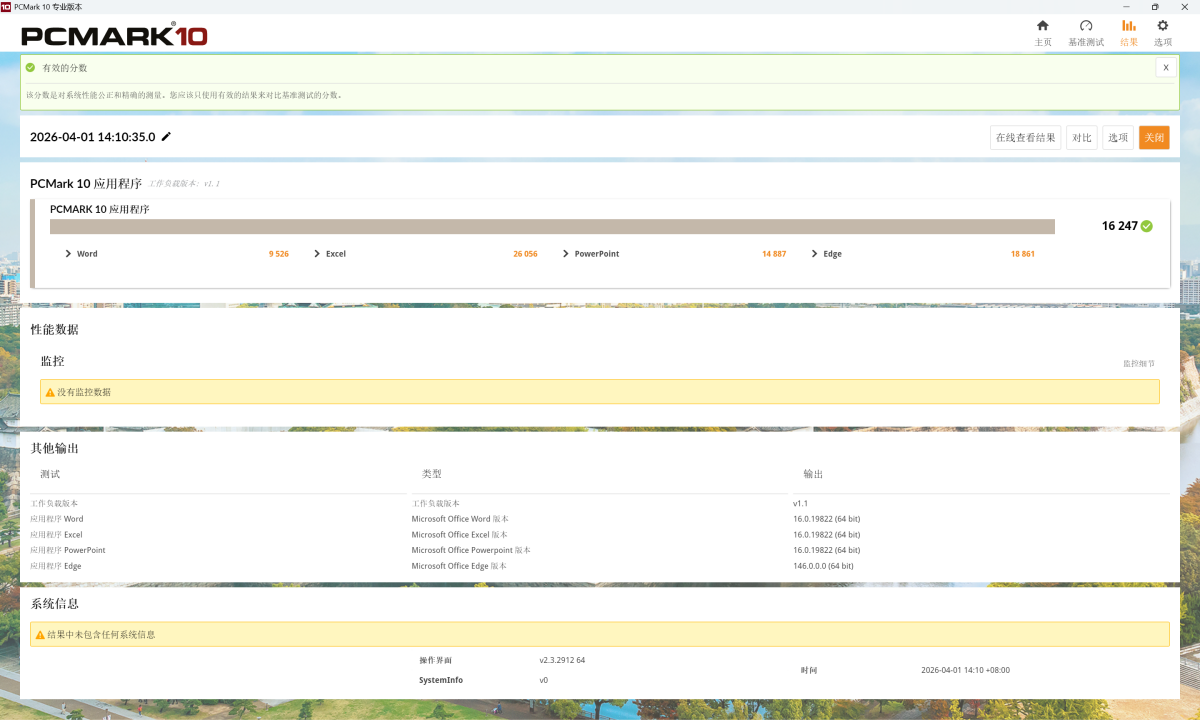1200x720 pixels.
Task: Click the orange 关闭 button
Action: pyautogui.click(x=1154, y=138)
